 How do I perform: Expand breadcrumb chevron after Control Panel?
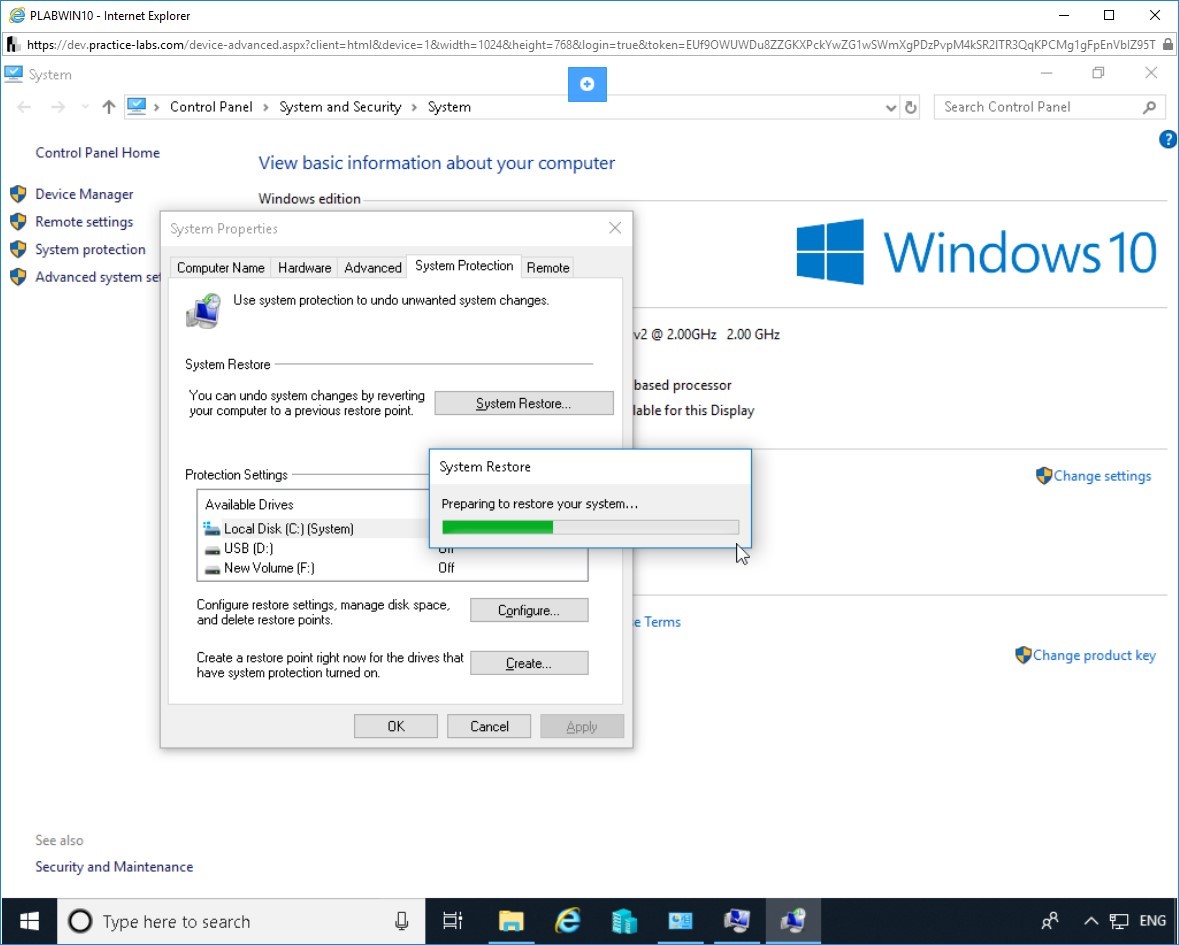tap(266, 108)
